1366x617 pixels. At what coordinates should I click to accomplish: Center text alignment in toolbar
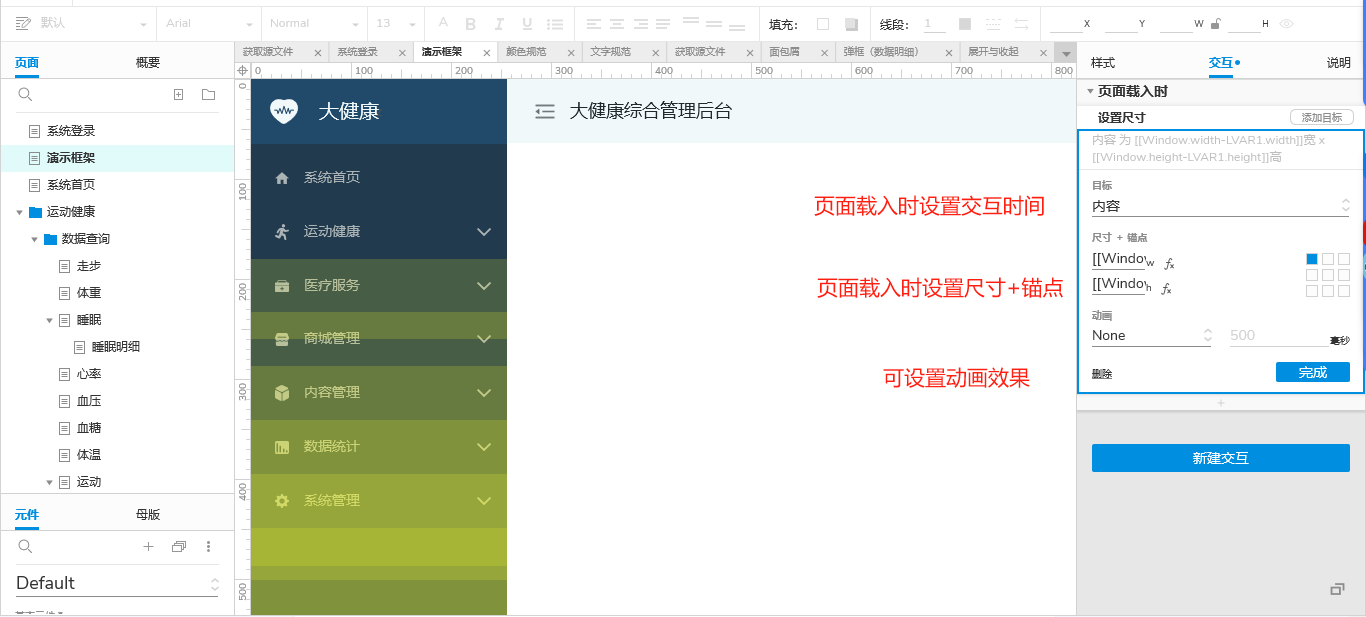pos(617,23)
